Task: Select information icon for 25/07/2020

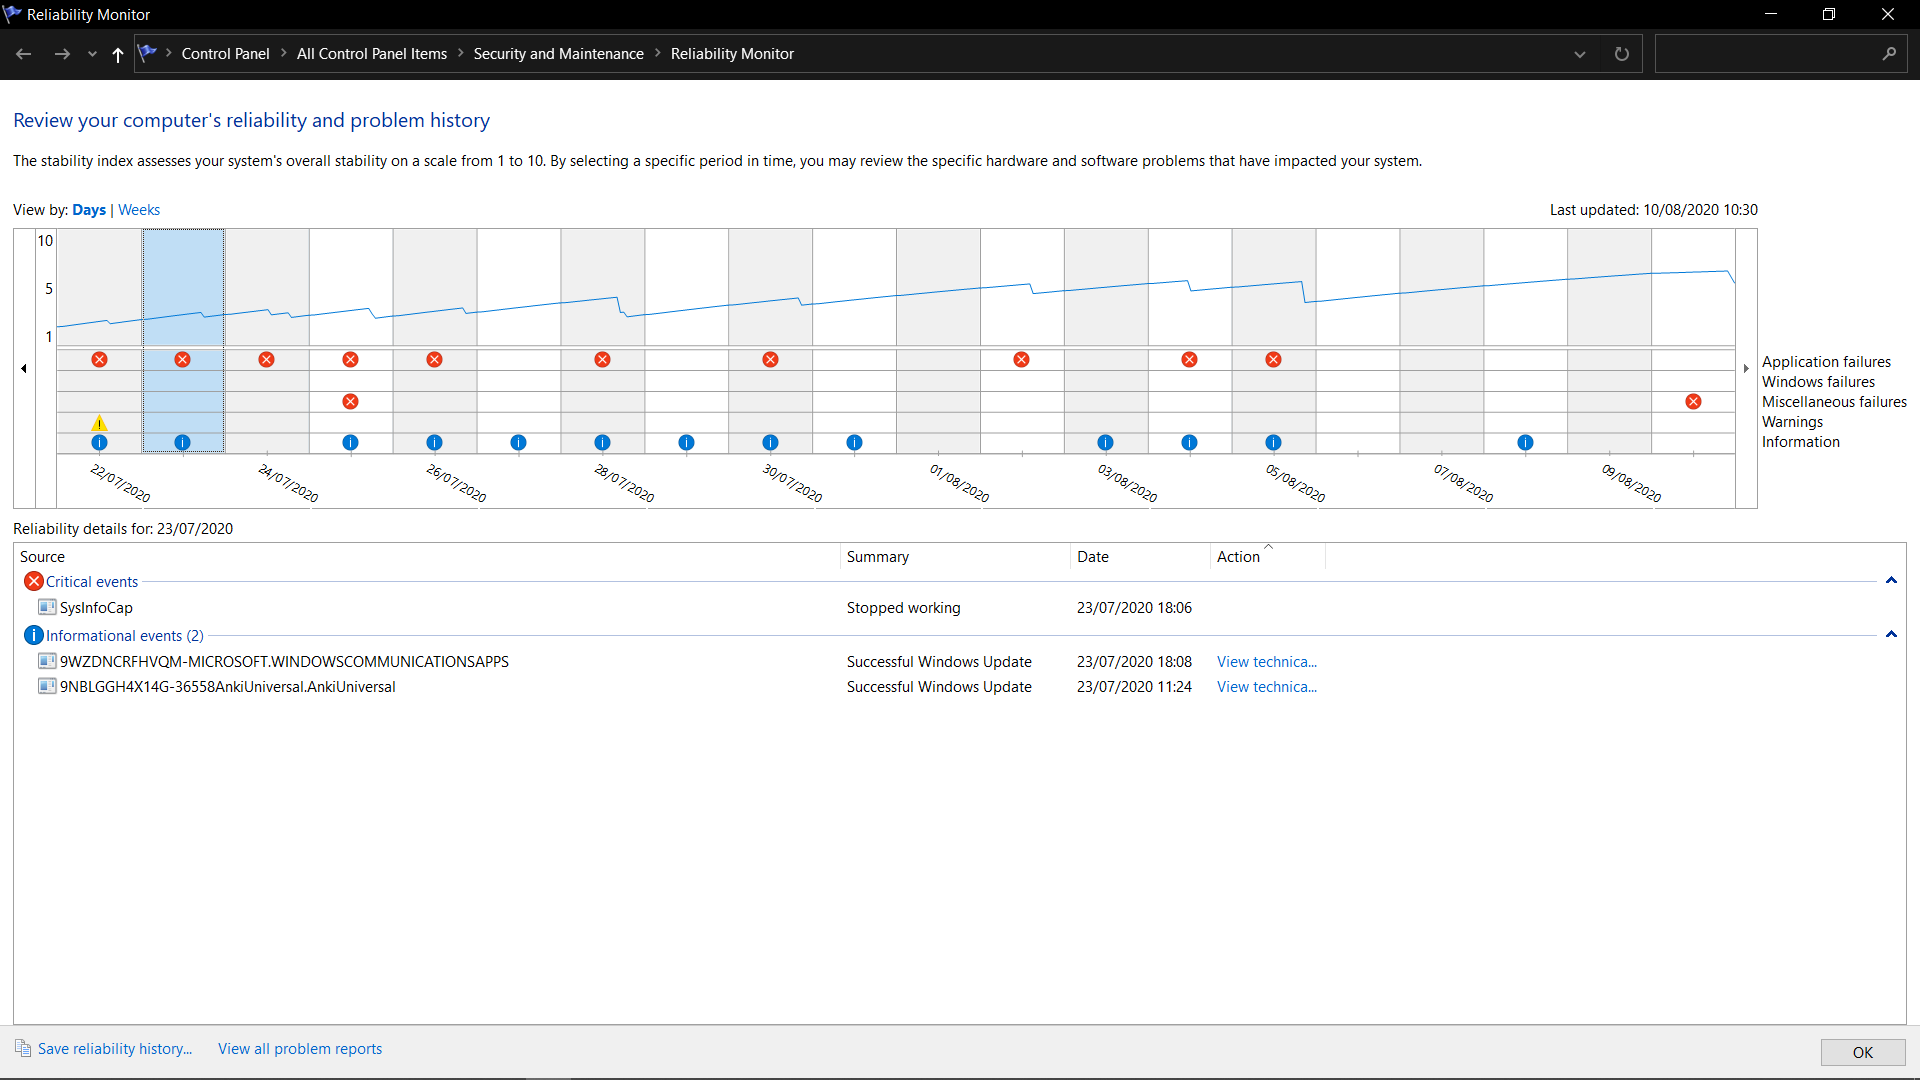Action: tap(350, 443)
